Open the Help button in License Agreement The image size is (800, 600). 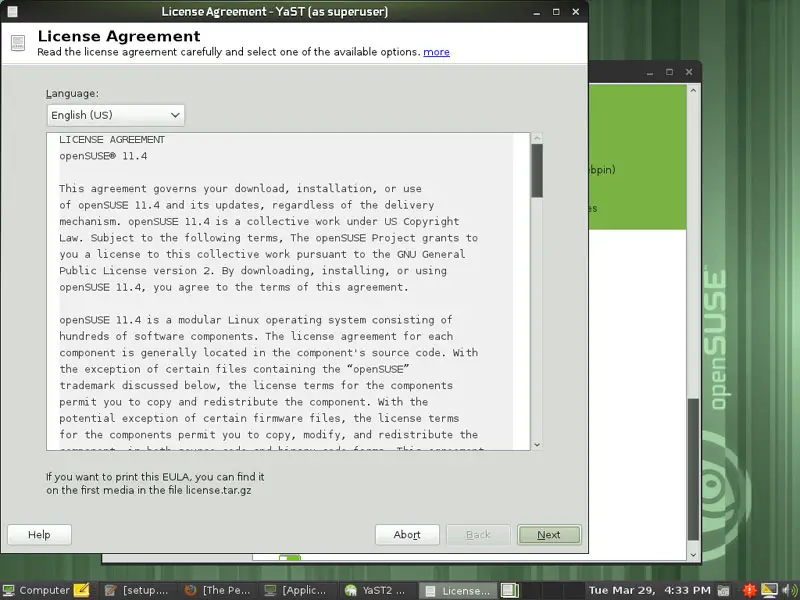(x=39, y=535)
